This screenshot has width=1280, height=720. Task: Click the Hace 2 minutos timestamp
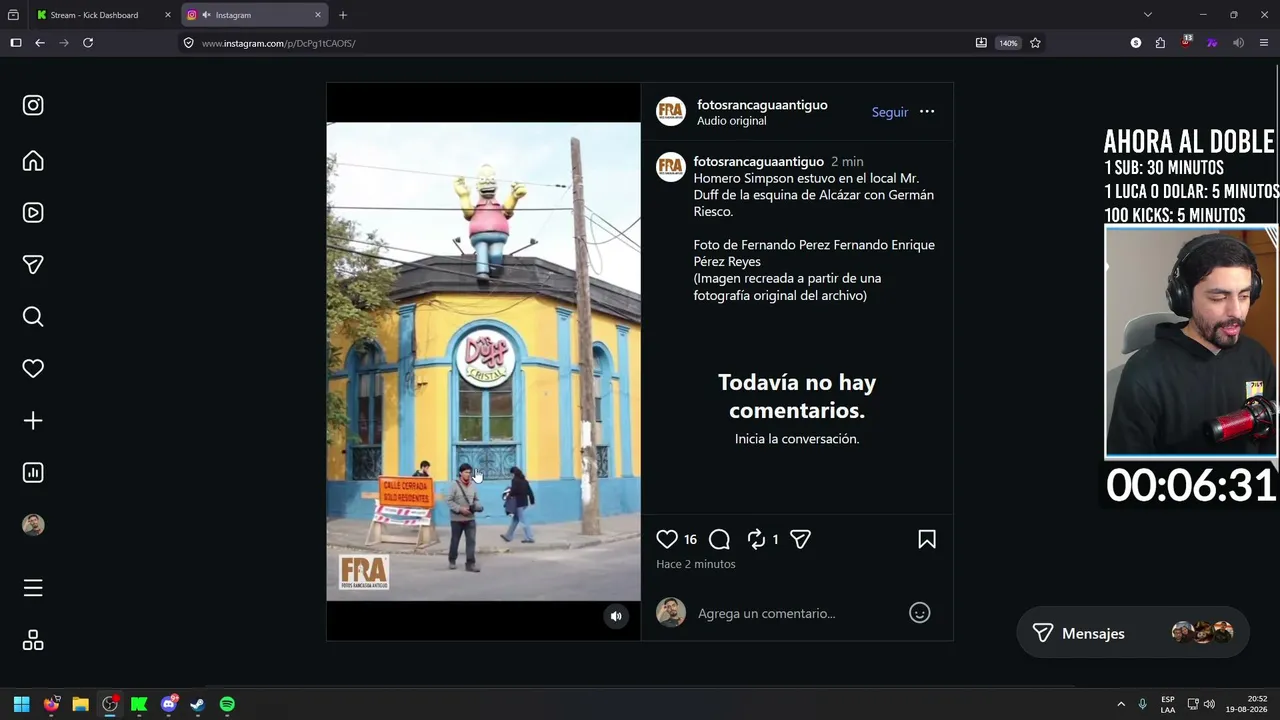(x=696, y=564)
